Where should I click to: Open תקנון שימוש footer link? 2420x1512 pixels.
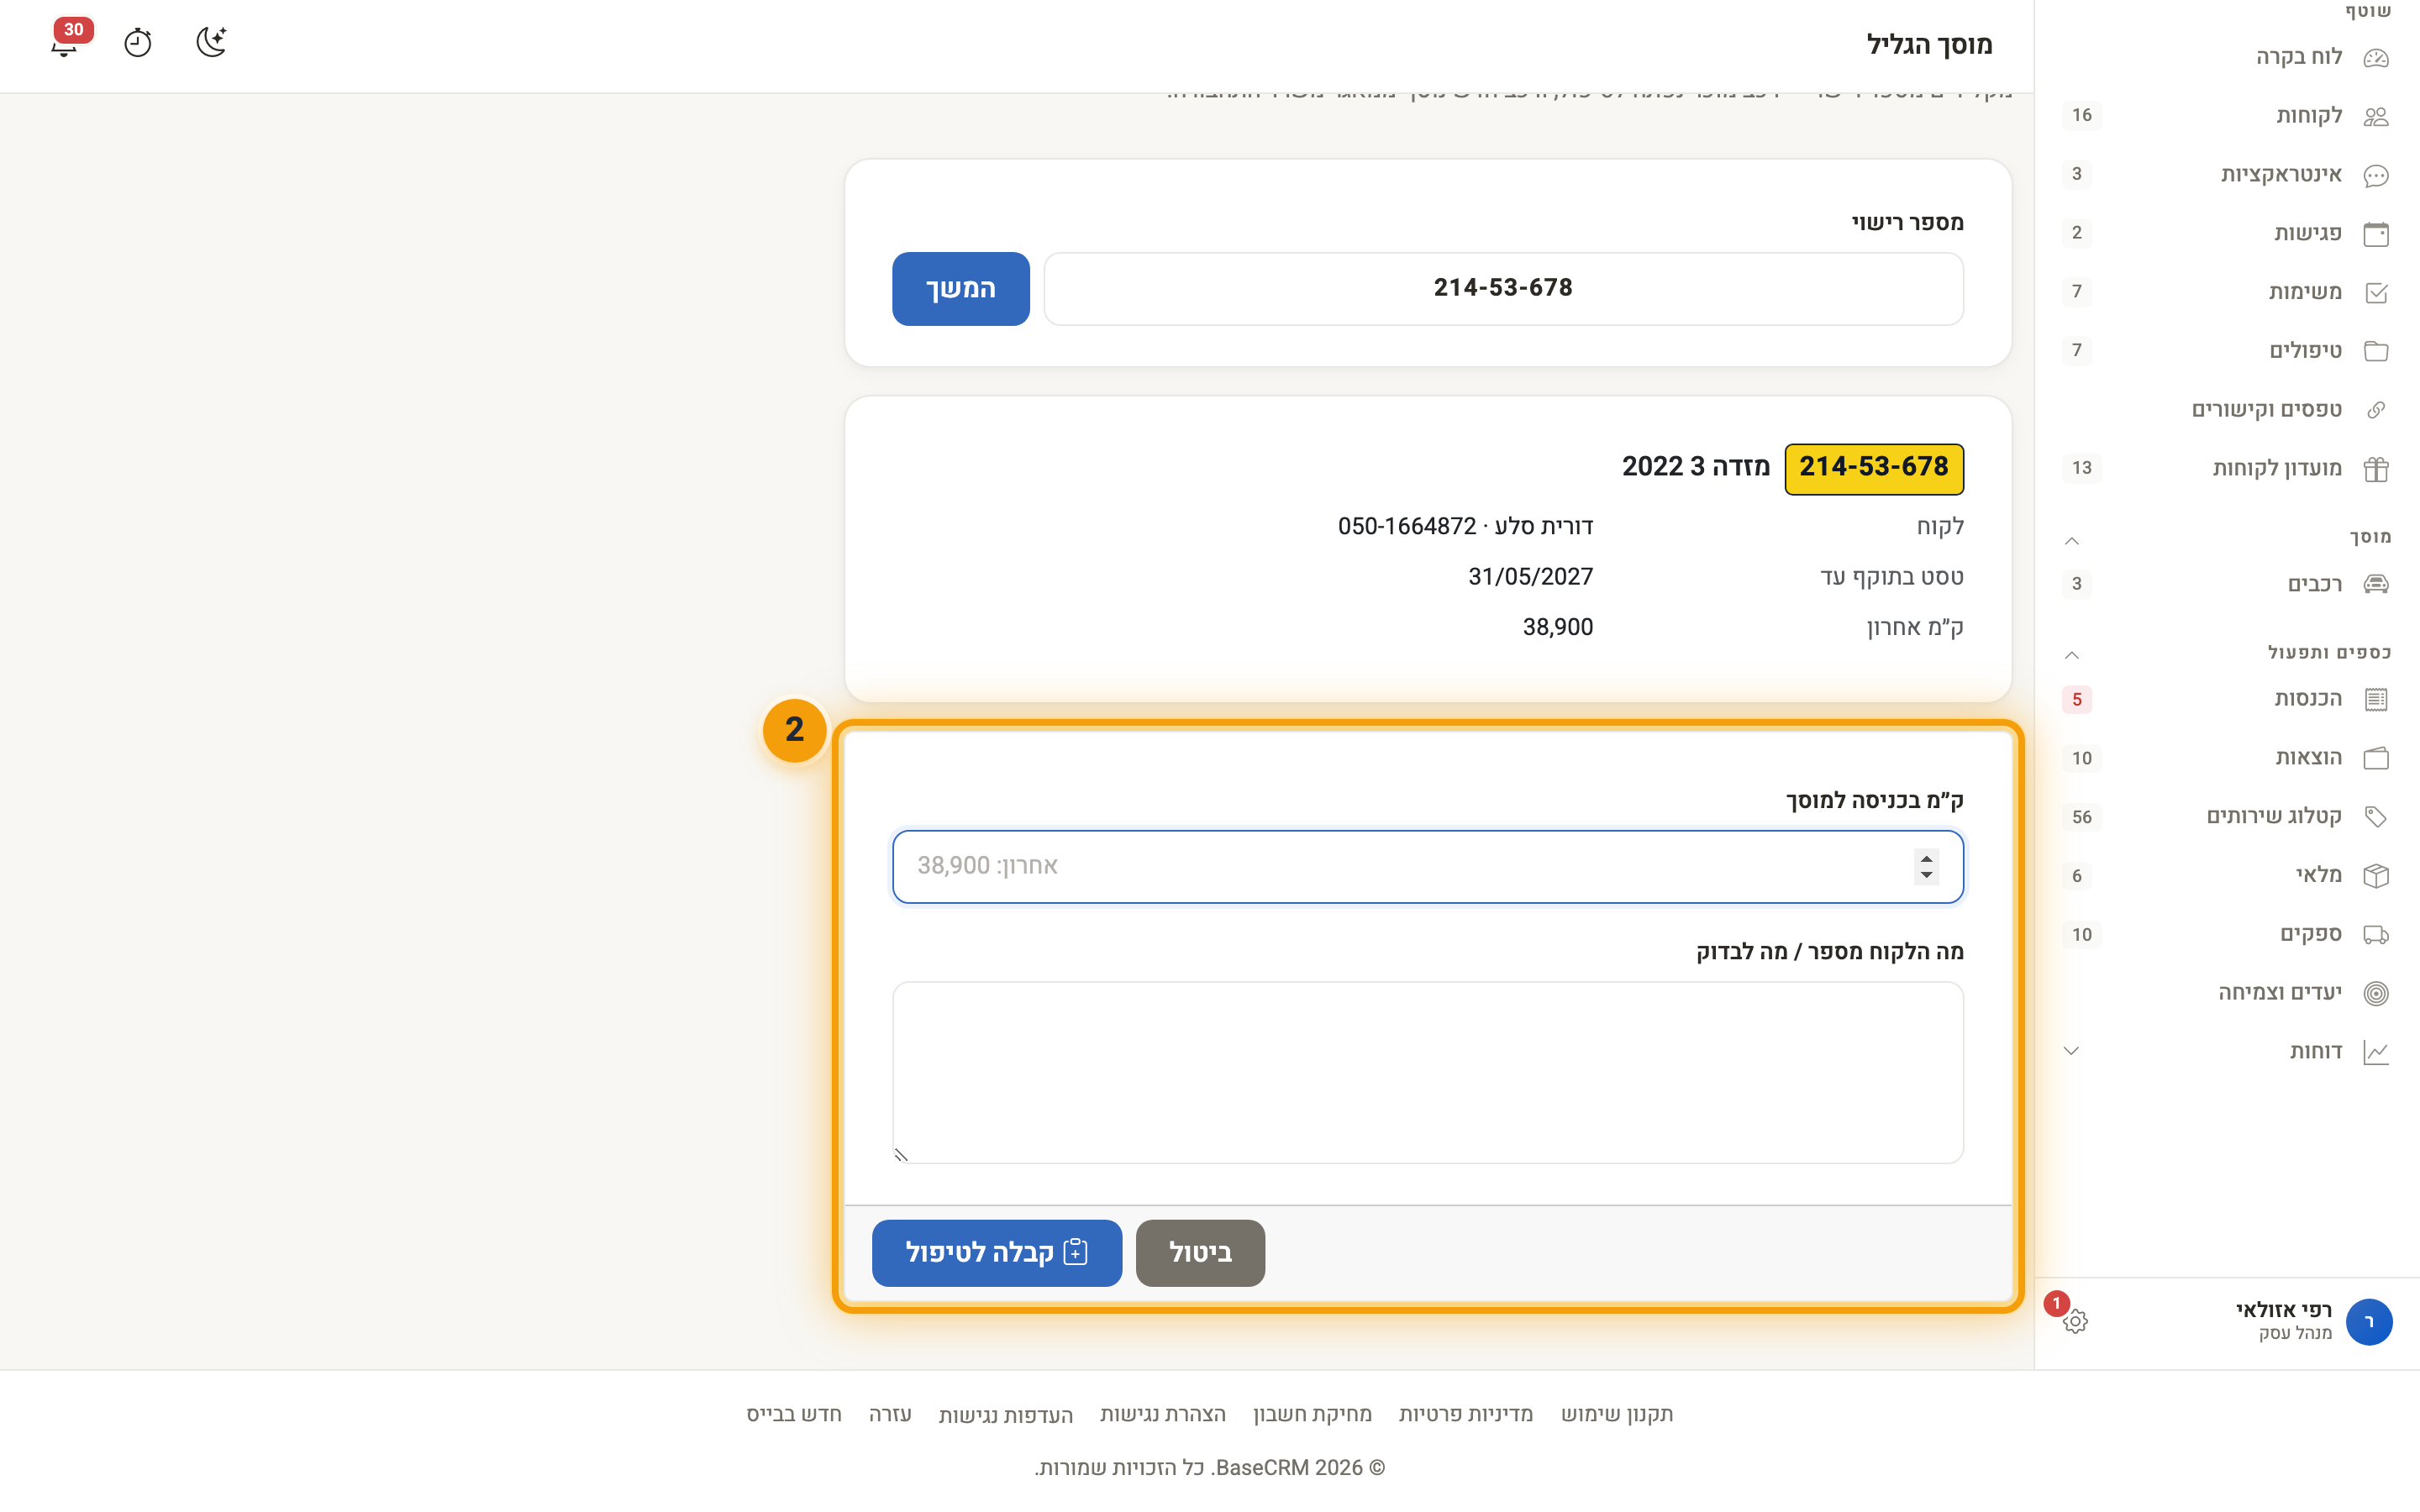click(1617, 1414)
